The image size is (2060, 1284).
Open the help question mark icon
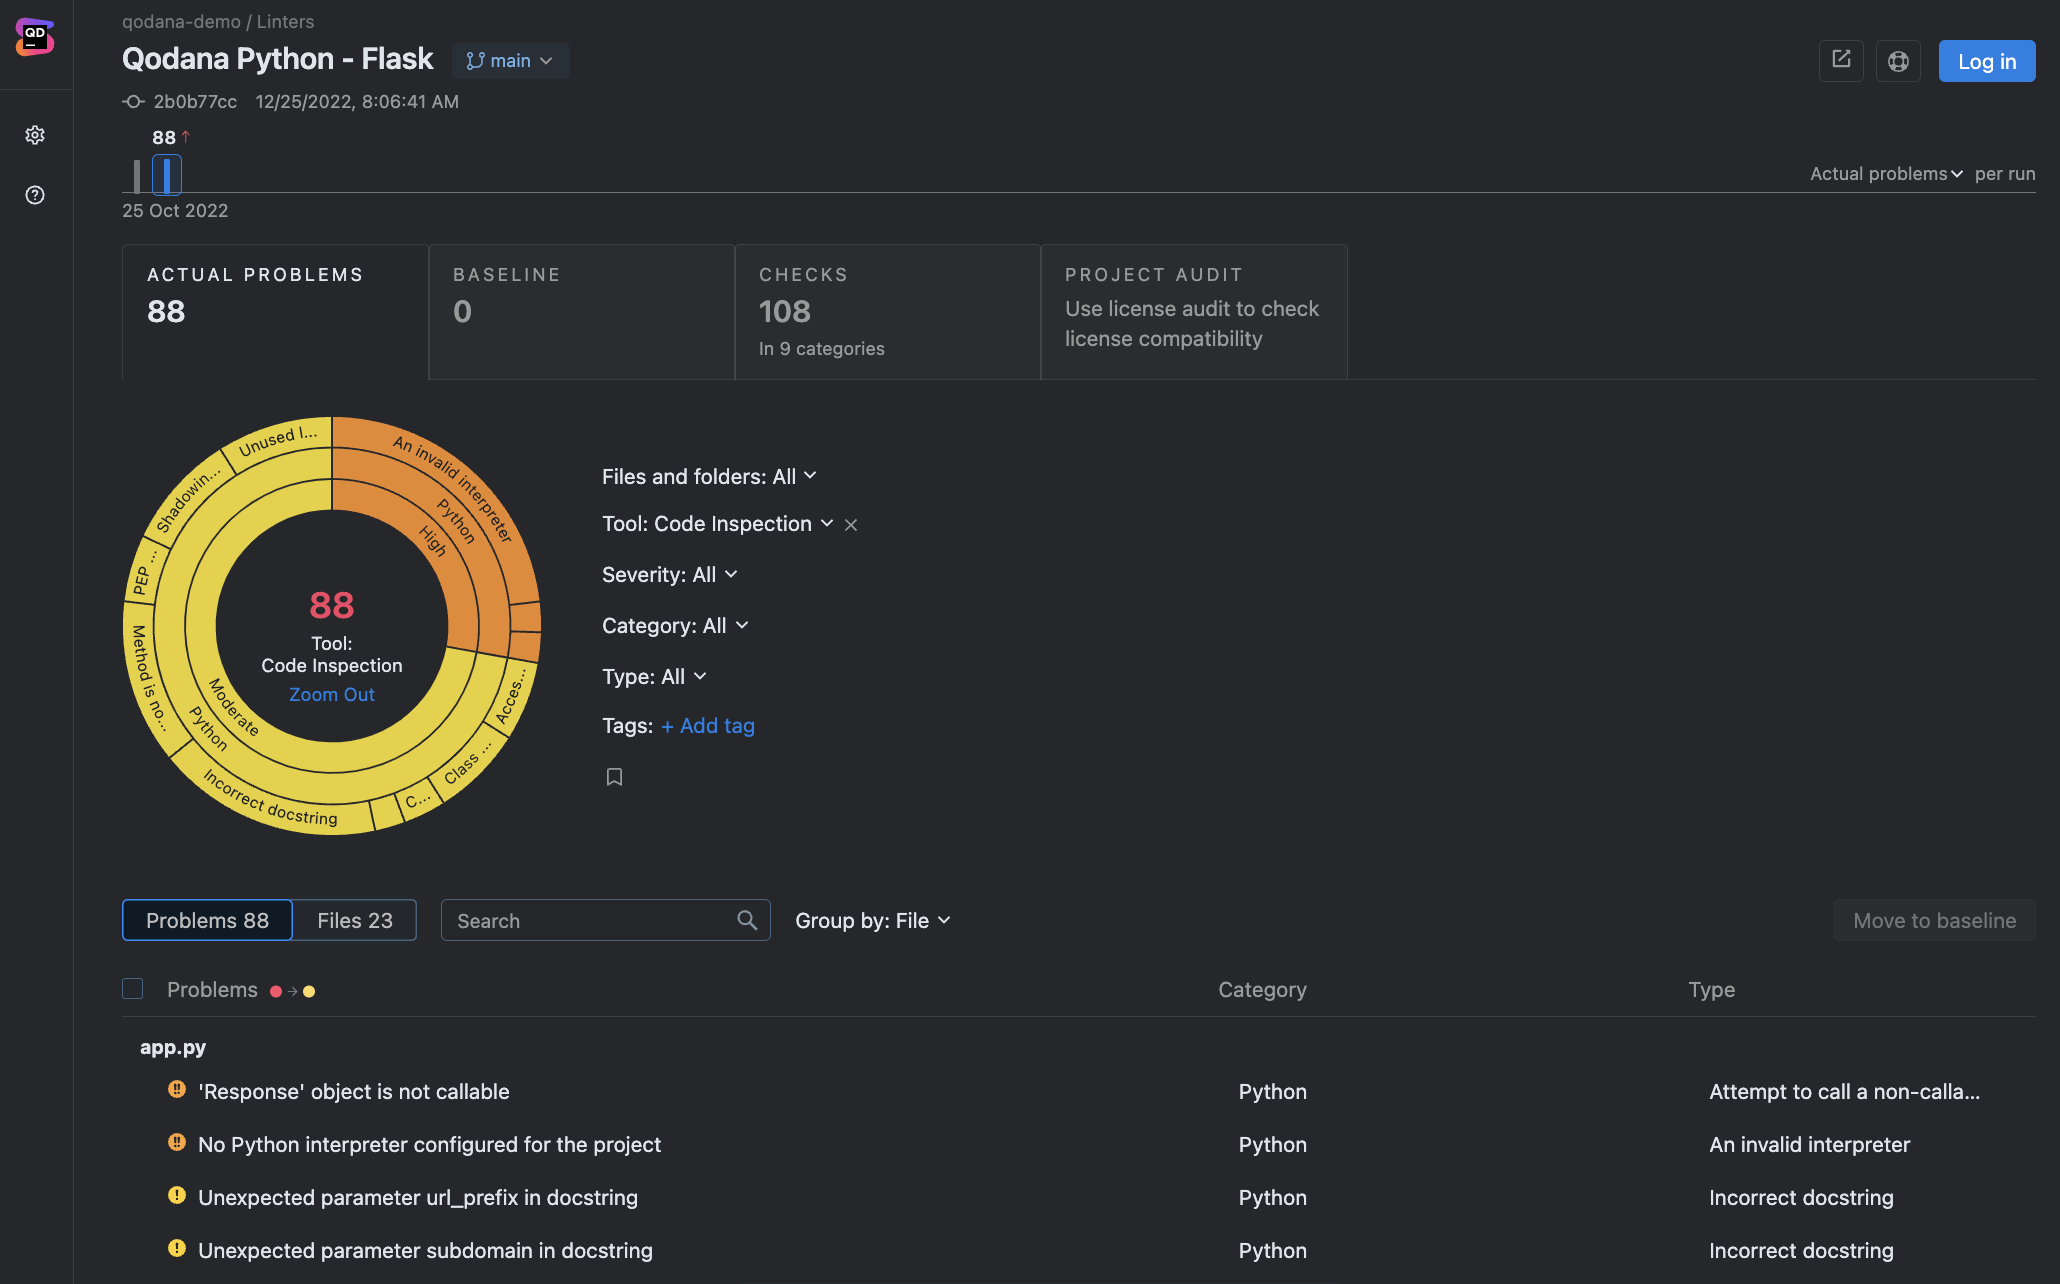[x=35, y=195]
